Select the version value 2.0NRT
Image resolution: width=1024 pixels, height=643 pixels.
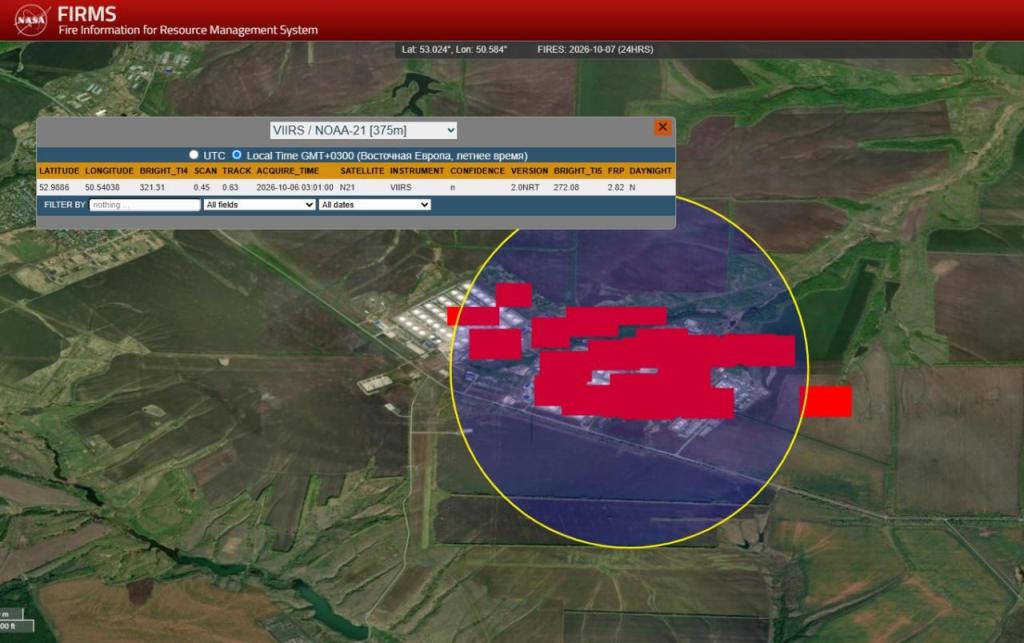click(x=525, y=187)
